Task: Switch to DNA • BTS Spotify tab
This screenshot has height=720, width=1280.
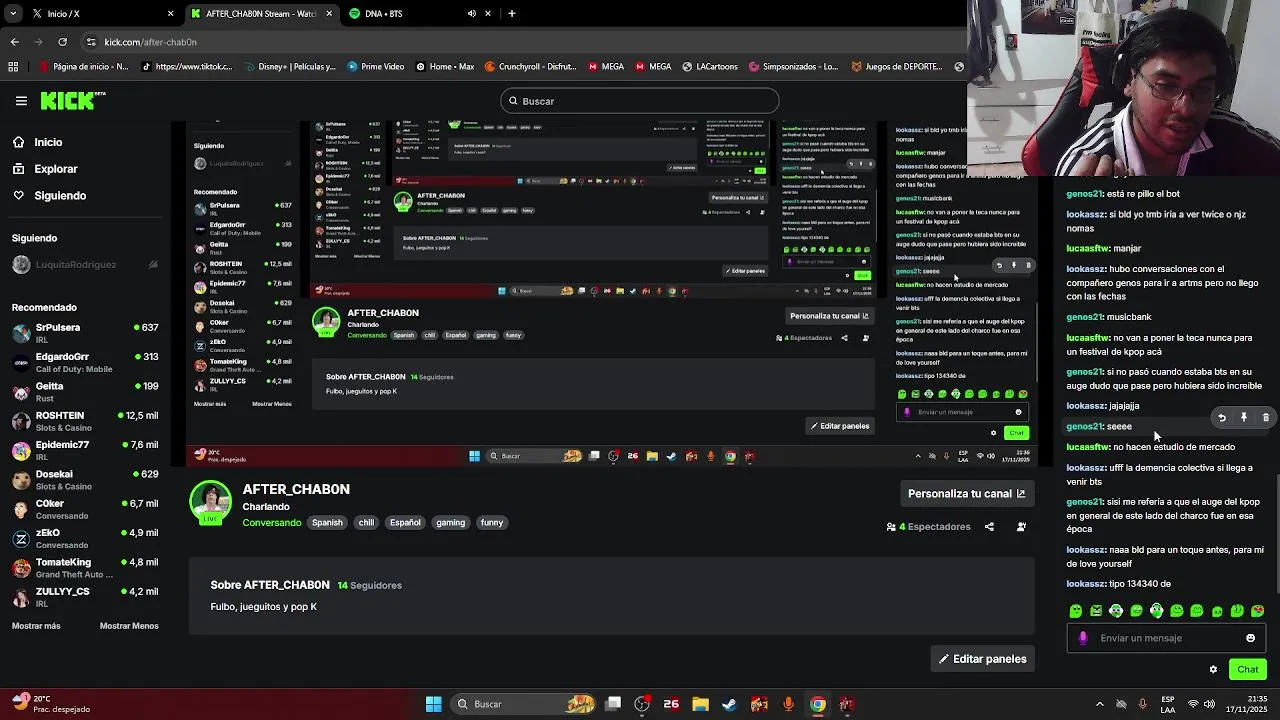Action: (x=410, y=14)
